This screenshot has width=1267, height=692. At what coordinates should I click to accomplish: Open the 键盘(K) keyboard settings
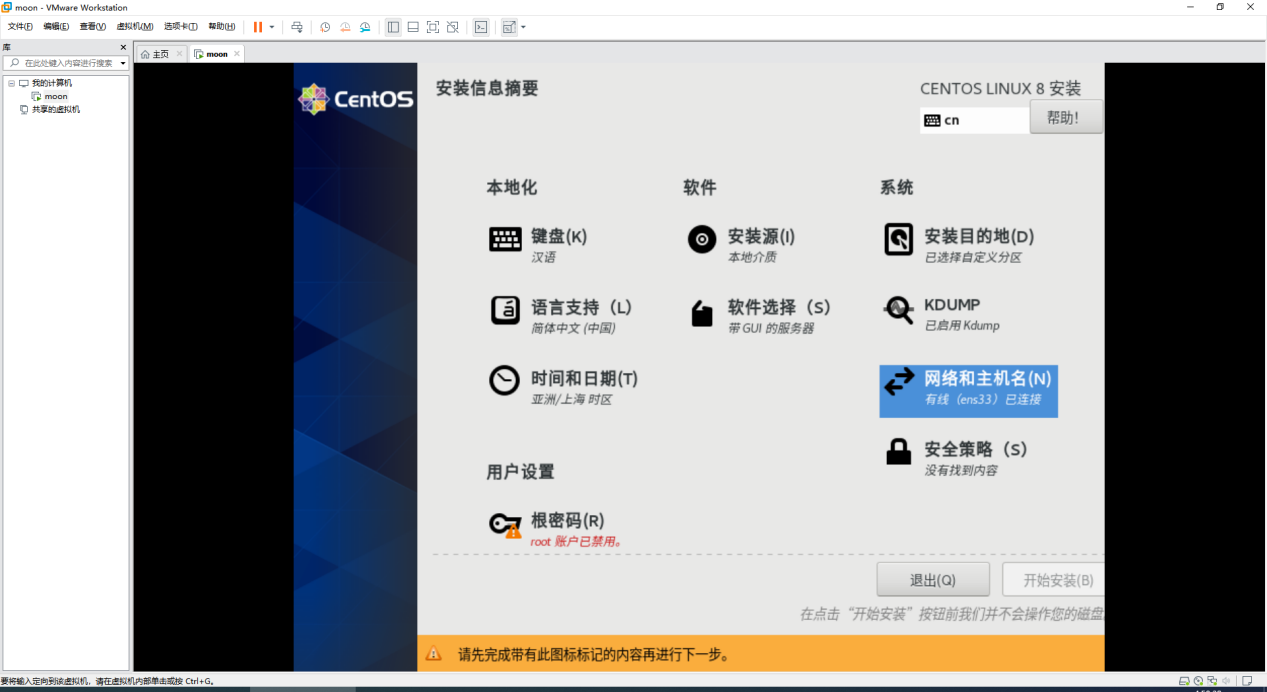(538, 244)
